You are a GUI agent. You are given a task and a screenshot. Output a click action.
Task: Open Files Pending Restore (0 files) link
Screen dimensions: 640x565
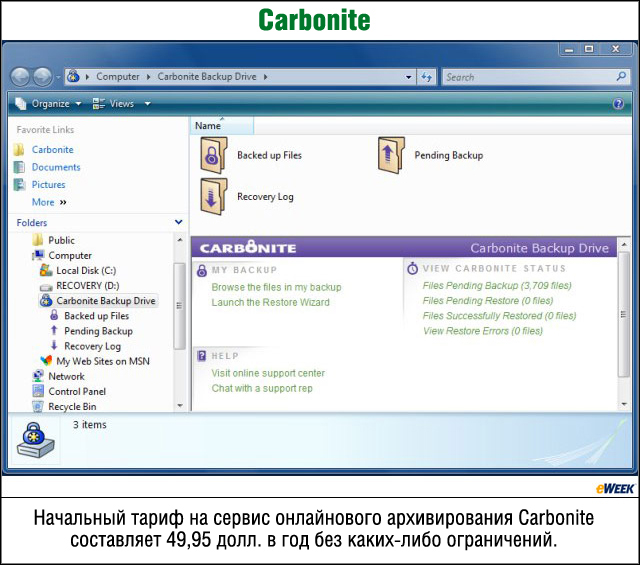click(488, 300)
